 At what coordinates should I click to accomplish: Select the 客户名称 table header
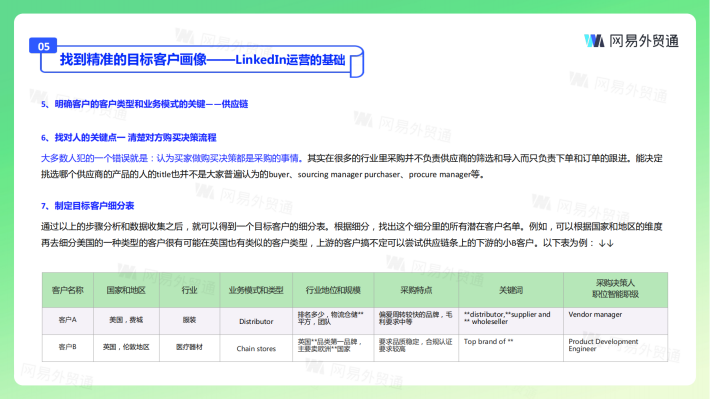tap(67, 290)
